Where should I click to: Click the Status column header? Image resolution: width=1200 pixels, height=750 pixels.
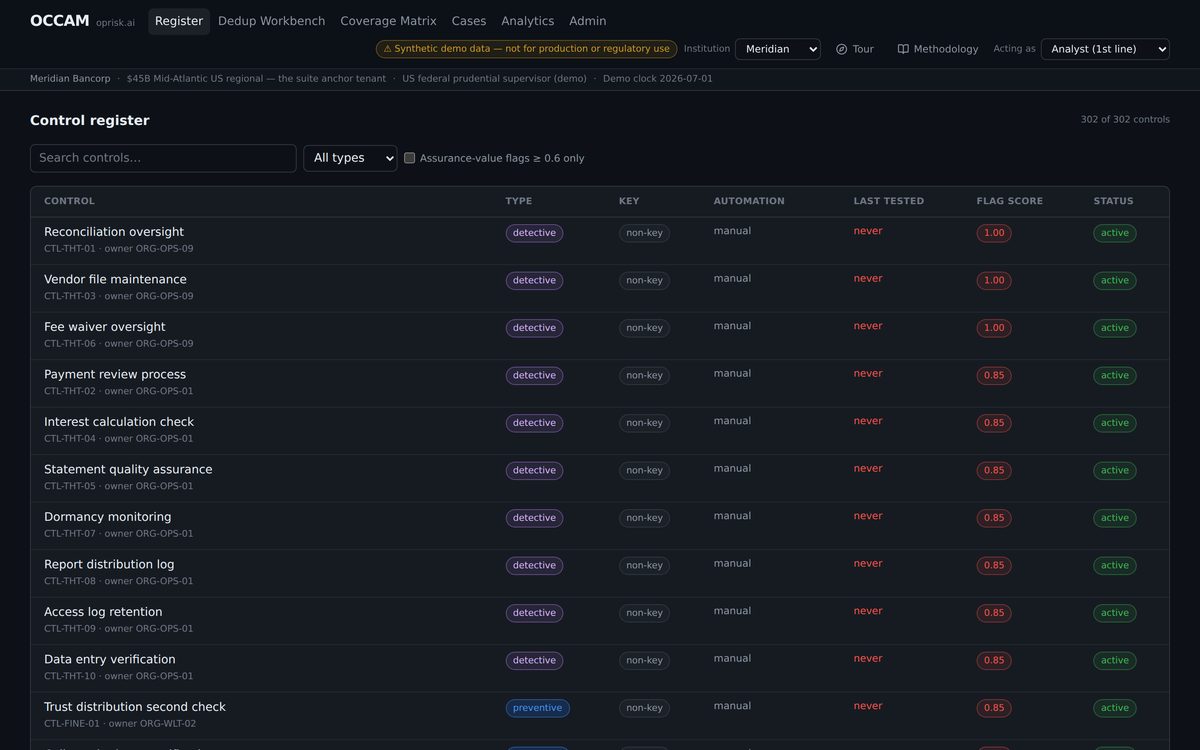(x=1114, y=201)
